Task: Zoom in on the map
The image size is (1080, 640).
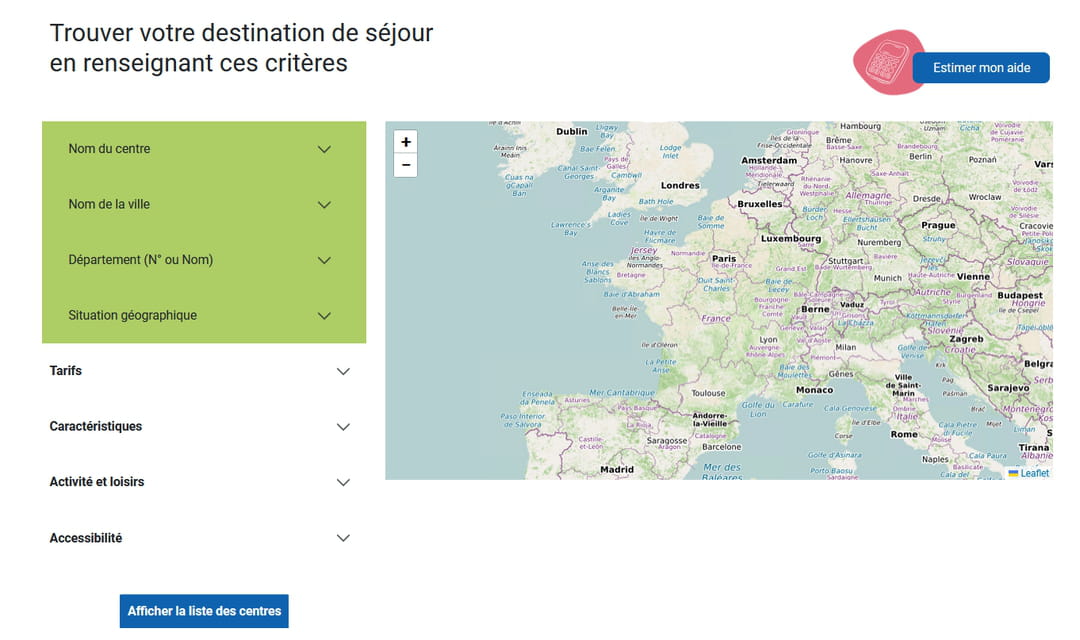Action: pos(405,142)
